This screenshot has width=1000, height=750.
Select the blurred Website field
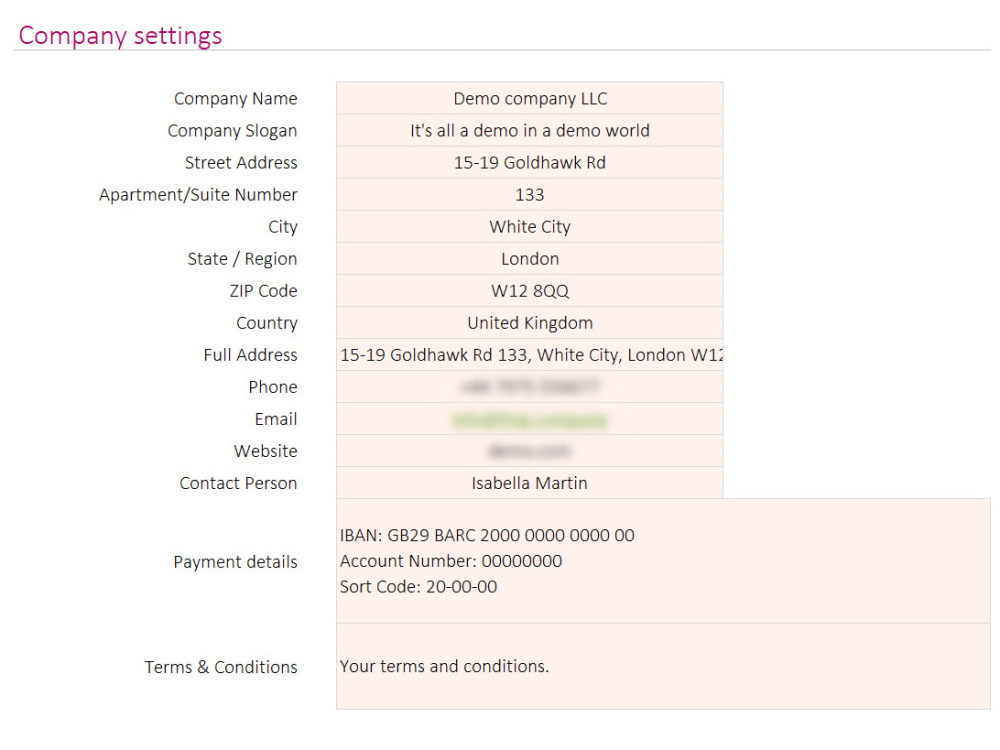[x=529, y=451]
